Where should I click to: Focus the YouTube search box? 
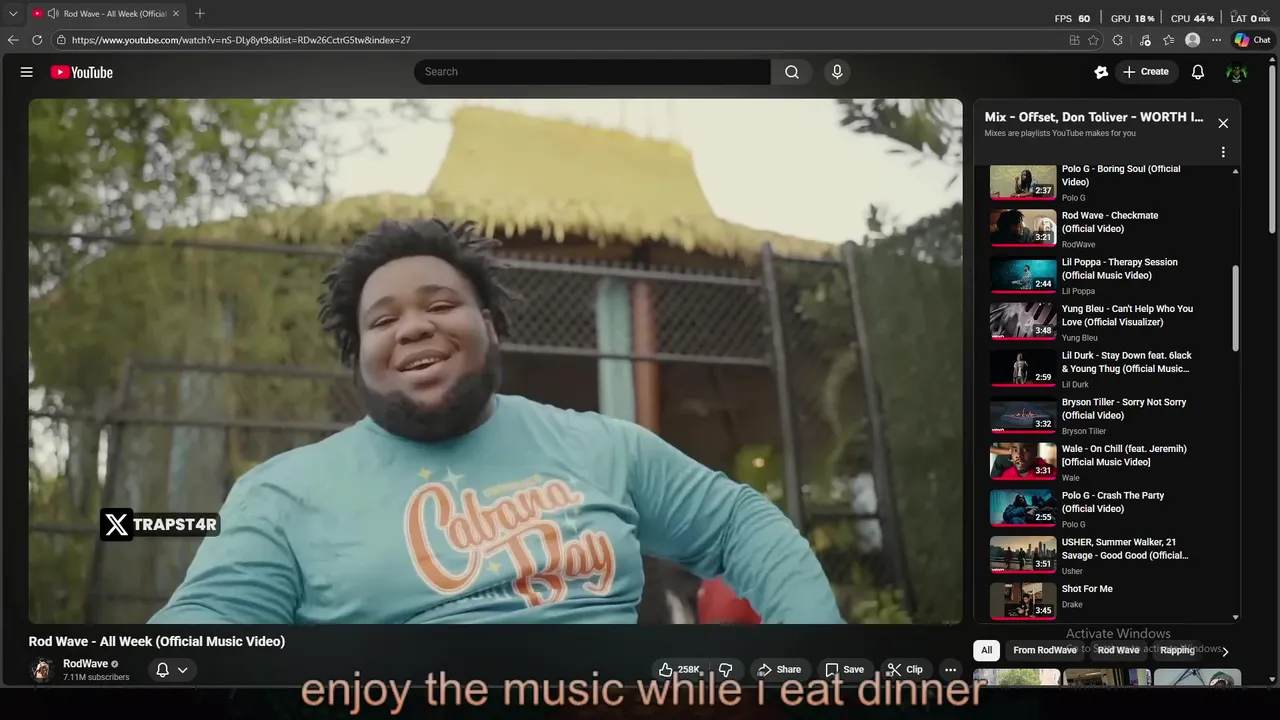pos(592,72)
